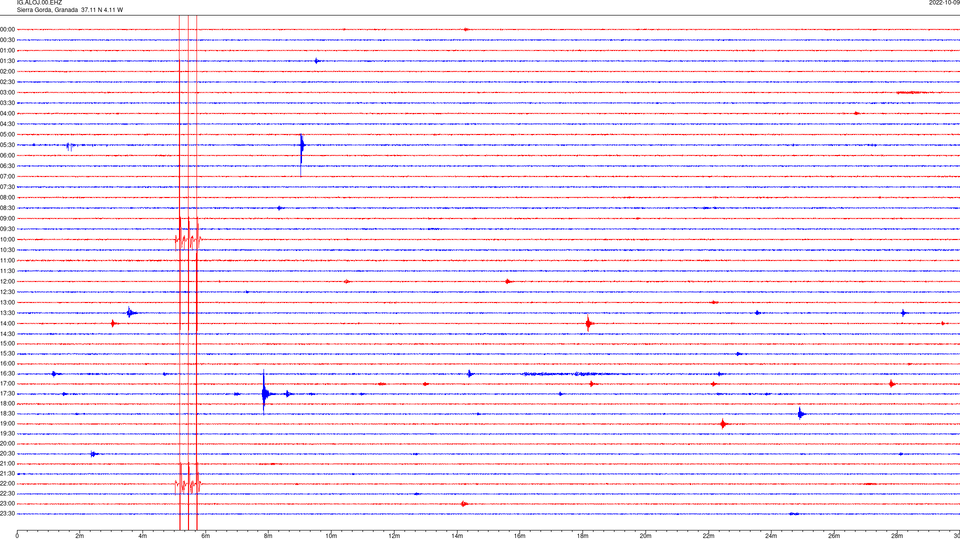Select the 14:30 row label
Viewport: 960px width, 540px height.
[x=8, y=334]
